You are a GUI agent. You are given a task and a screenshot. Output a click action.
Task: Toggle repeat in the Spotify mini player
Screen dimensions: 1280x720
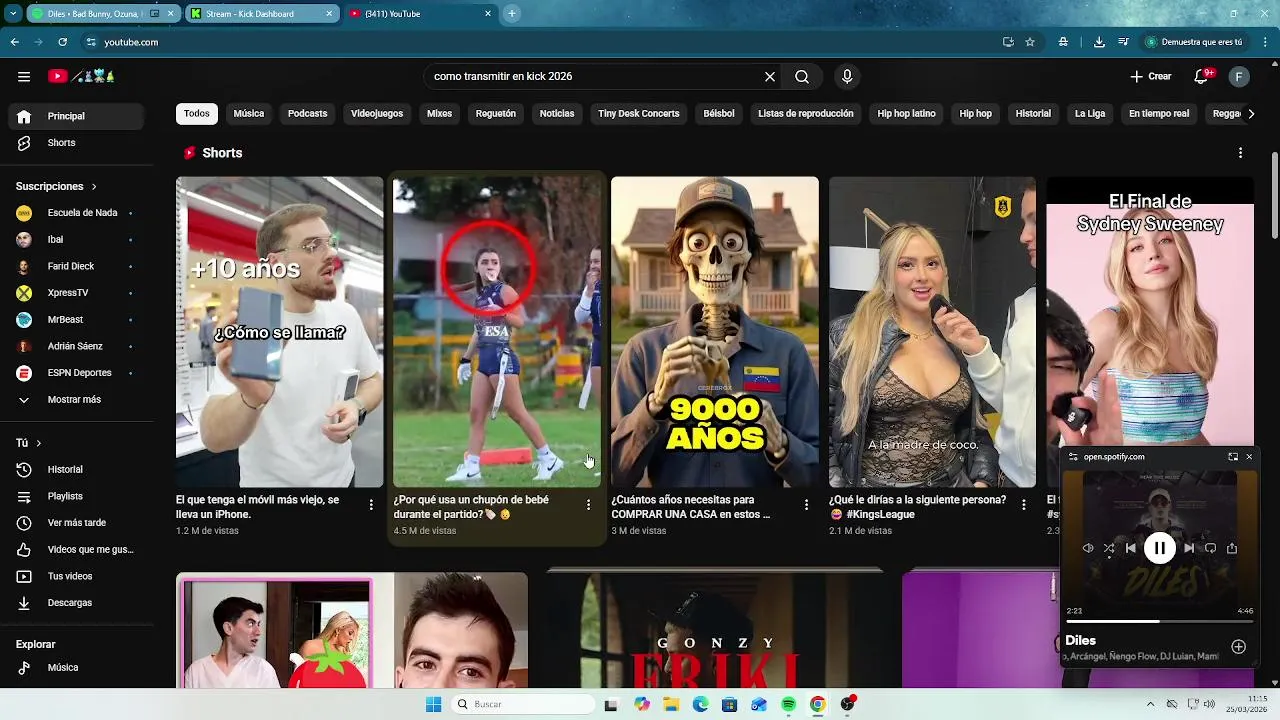[1210, 548]
